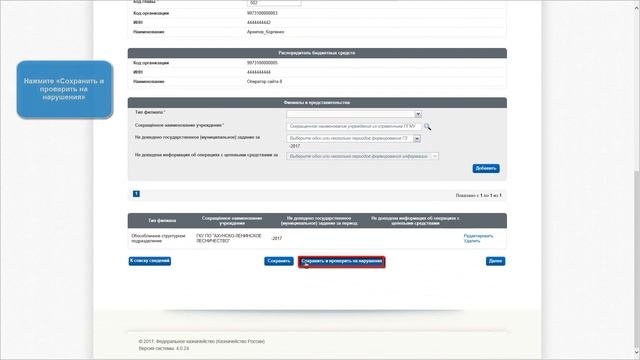Click the Удалить link in table row
This screenshot has height=360, width=640.
471,241
